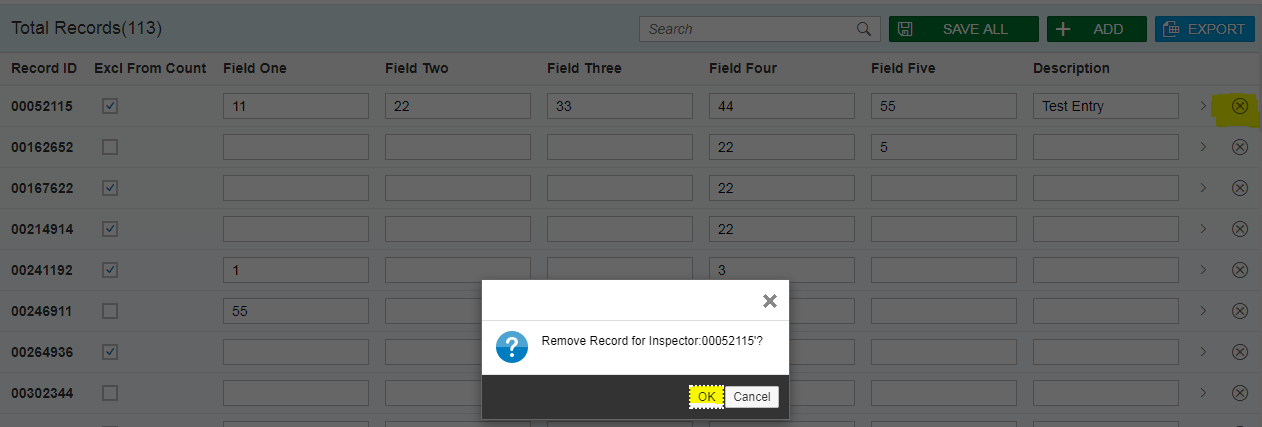
Task: Sort by the Record ID column header
Action: click(x=44, y=68)
